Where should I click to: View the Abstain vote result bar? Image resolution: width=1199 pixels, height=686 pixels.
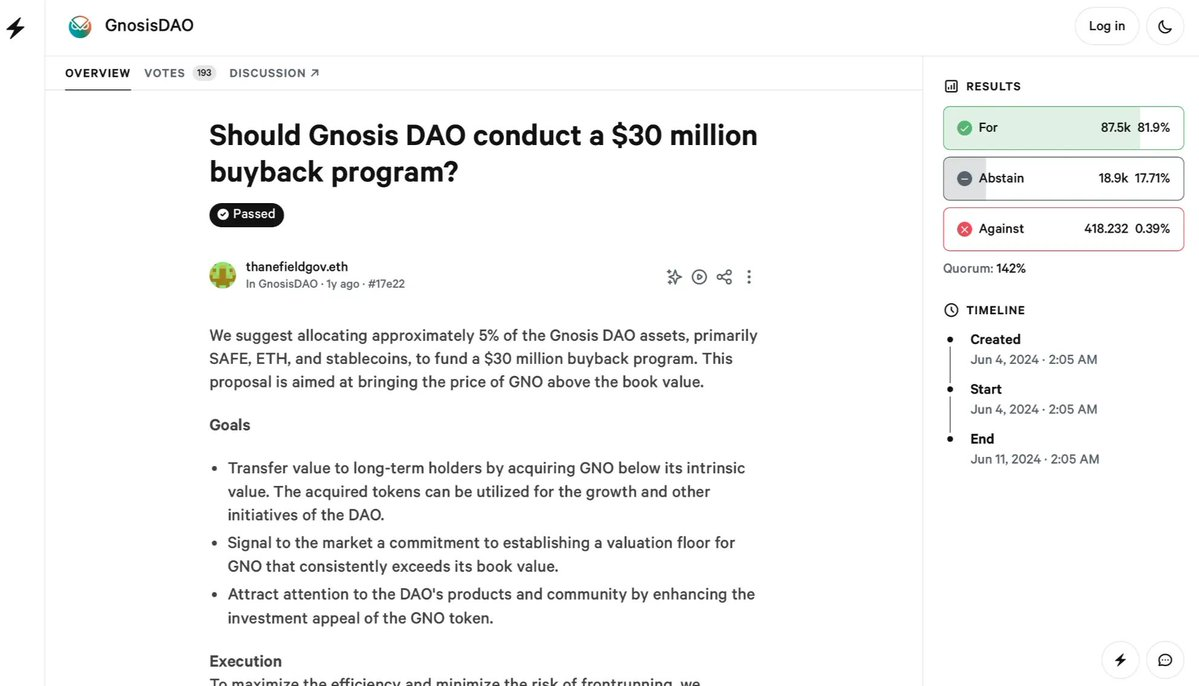click(1063, 178)
